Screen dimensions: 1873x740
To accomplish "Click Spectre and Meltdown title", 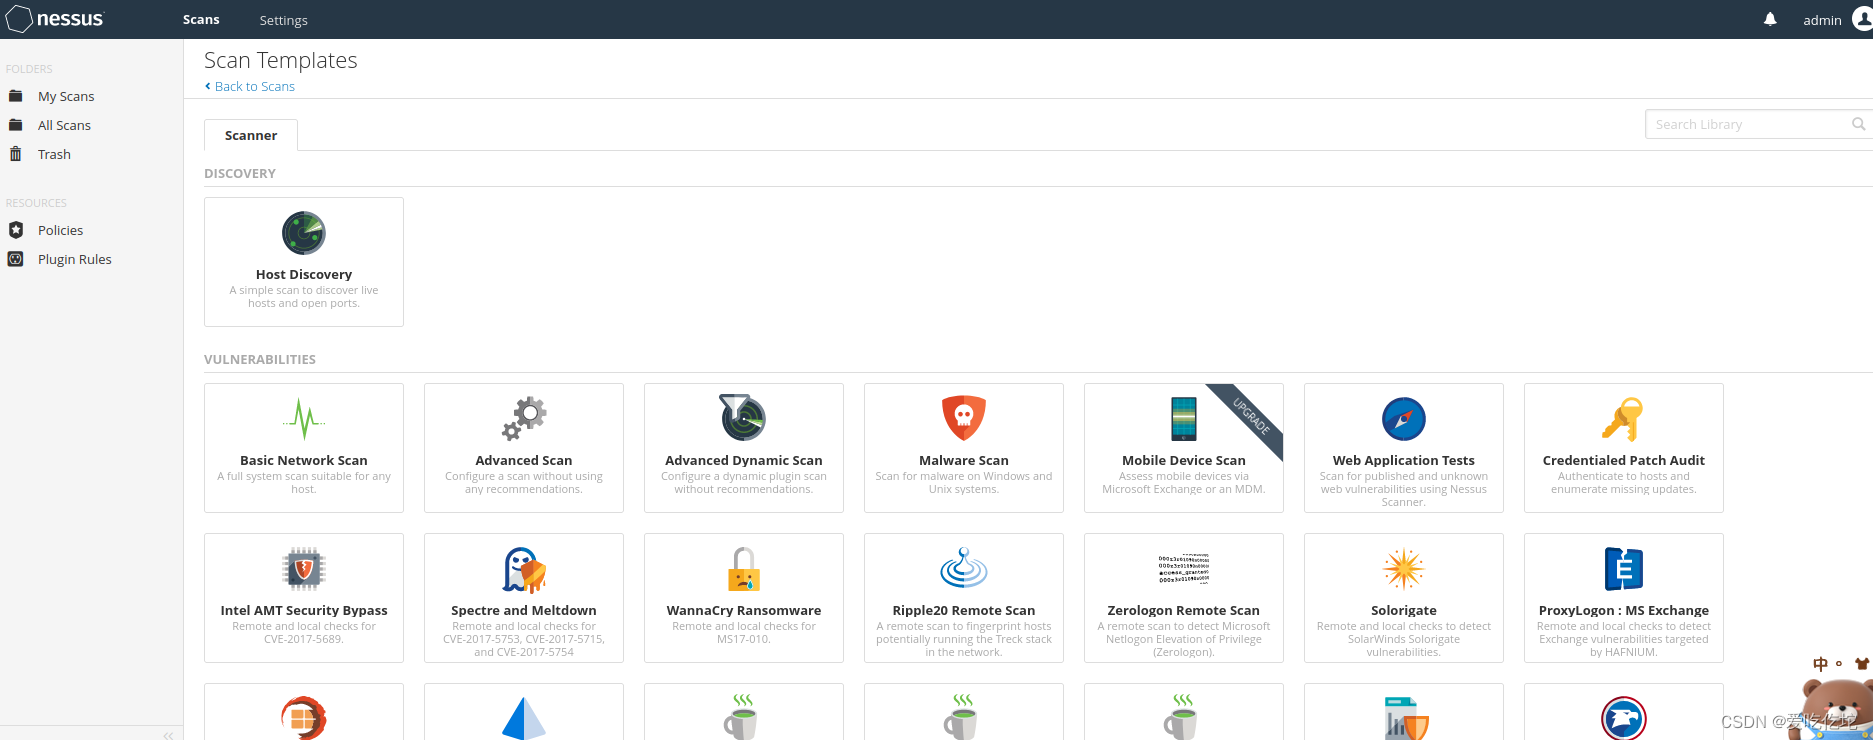I will point(524,610).
